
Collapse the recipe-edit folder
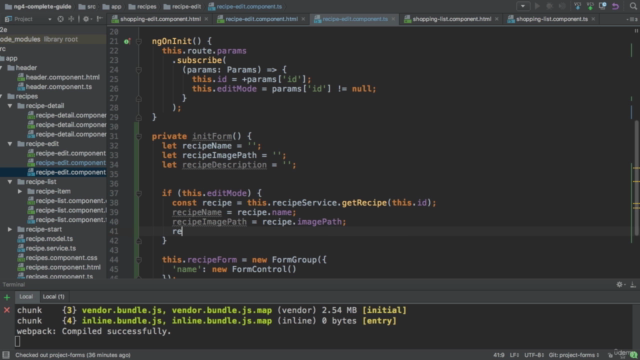click(x=10, y=144)
